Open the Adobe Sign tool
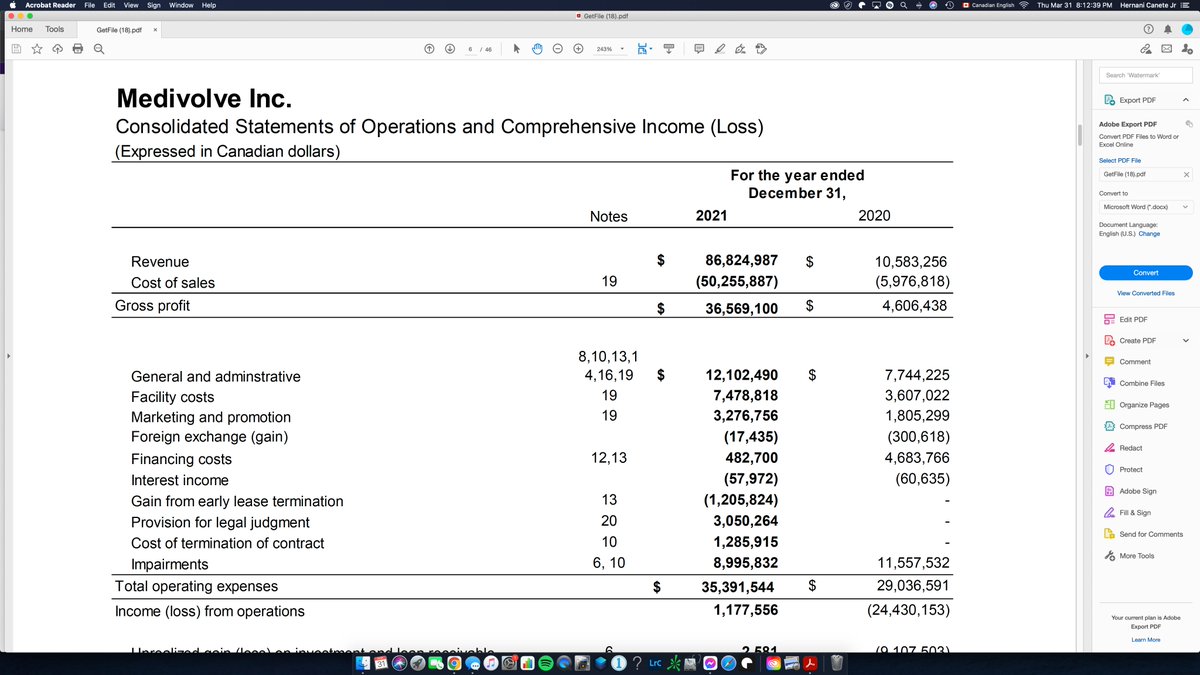The height and width of the screenshot is (675, 1200). pos(1137,491)
